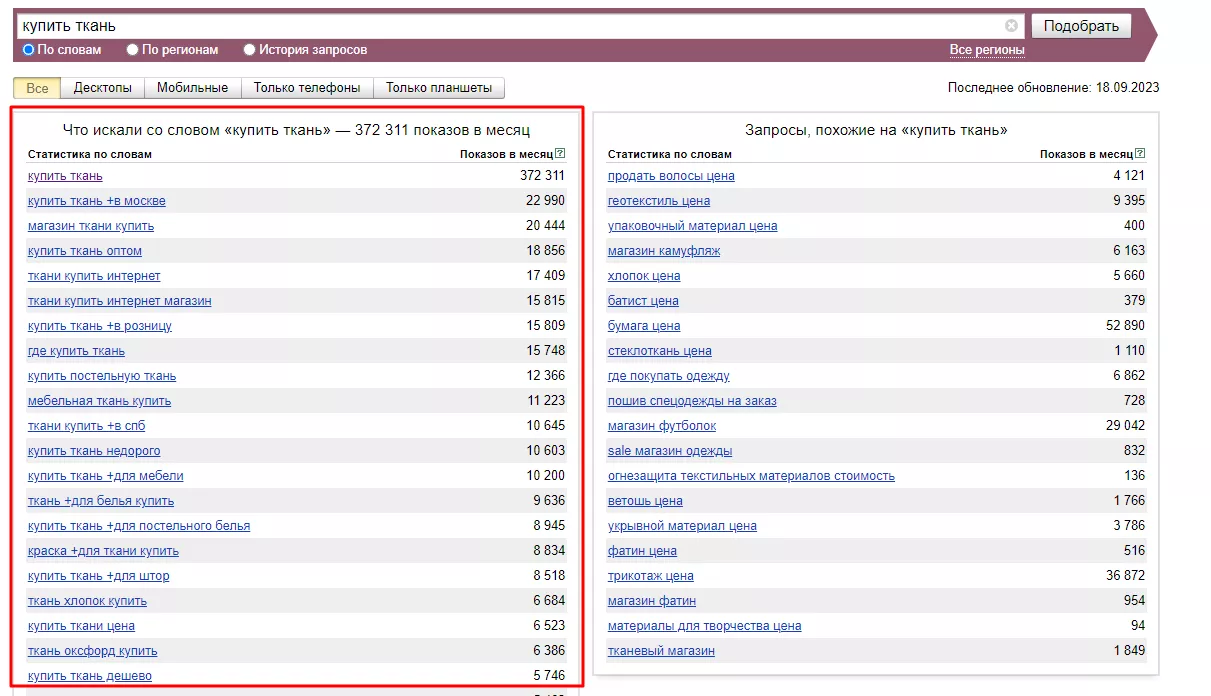Follow the 'геотекстиль цена' similar query link
Viewport: 1211px width, 696px height.
click(x=659, y=201)
